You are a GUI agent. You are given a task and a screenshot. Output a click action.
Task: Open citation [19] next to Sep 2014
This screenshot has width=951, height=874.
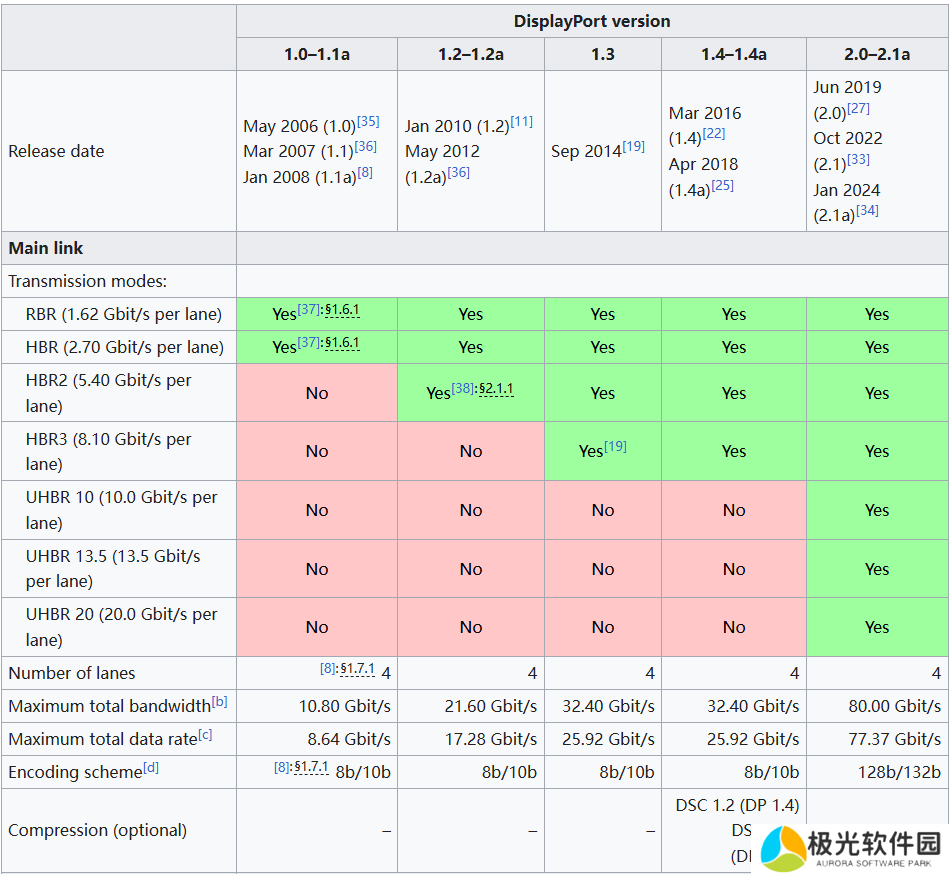click(x=633, y=147)
